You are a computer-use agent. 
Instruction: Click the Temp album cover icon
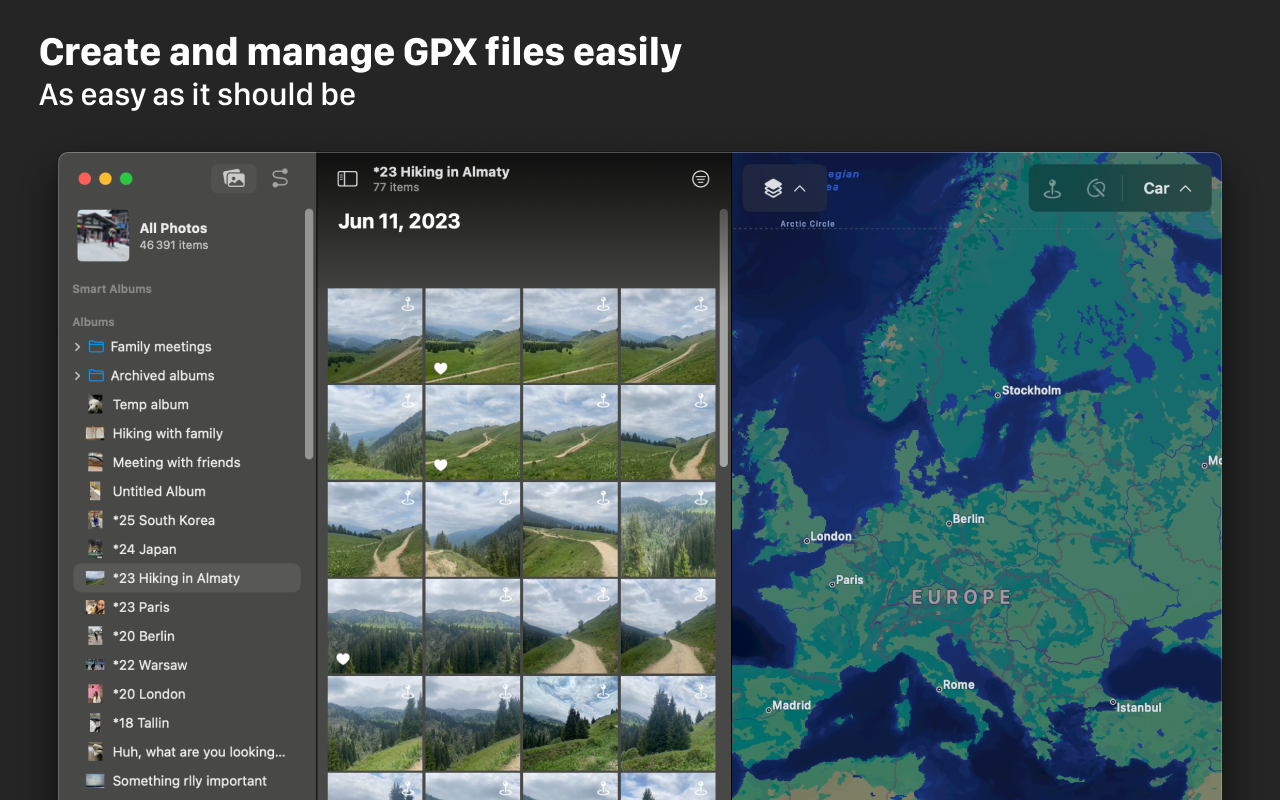(x=95, y=405)
